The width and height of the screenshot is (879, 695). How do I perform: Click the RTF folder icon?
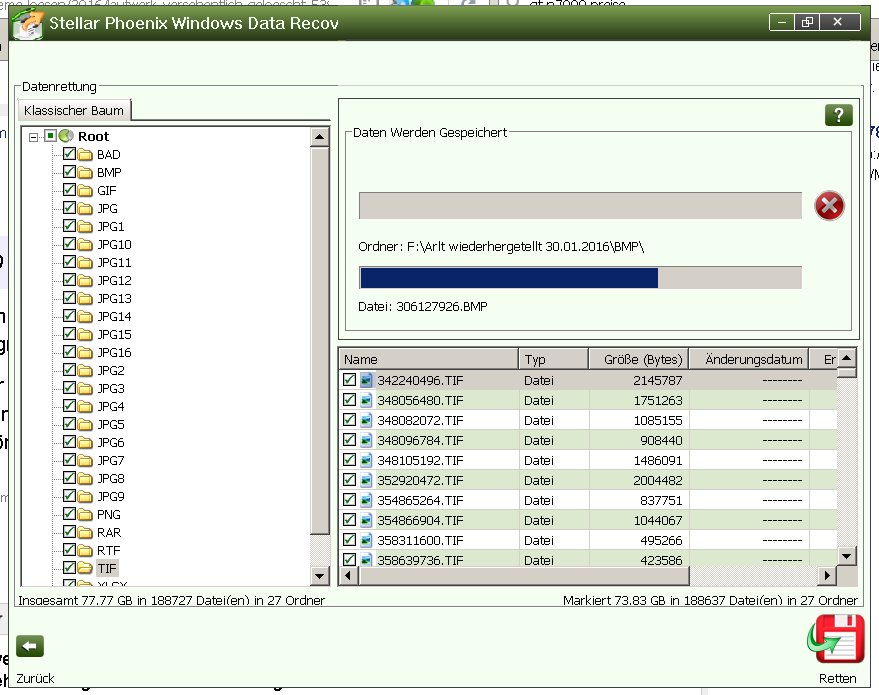coord(85,550)
